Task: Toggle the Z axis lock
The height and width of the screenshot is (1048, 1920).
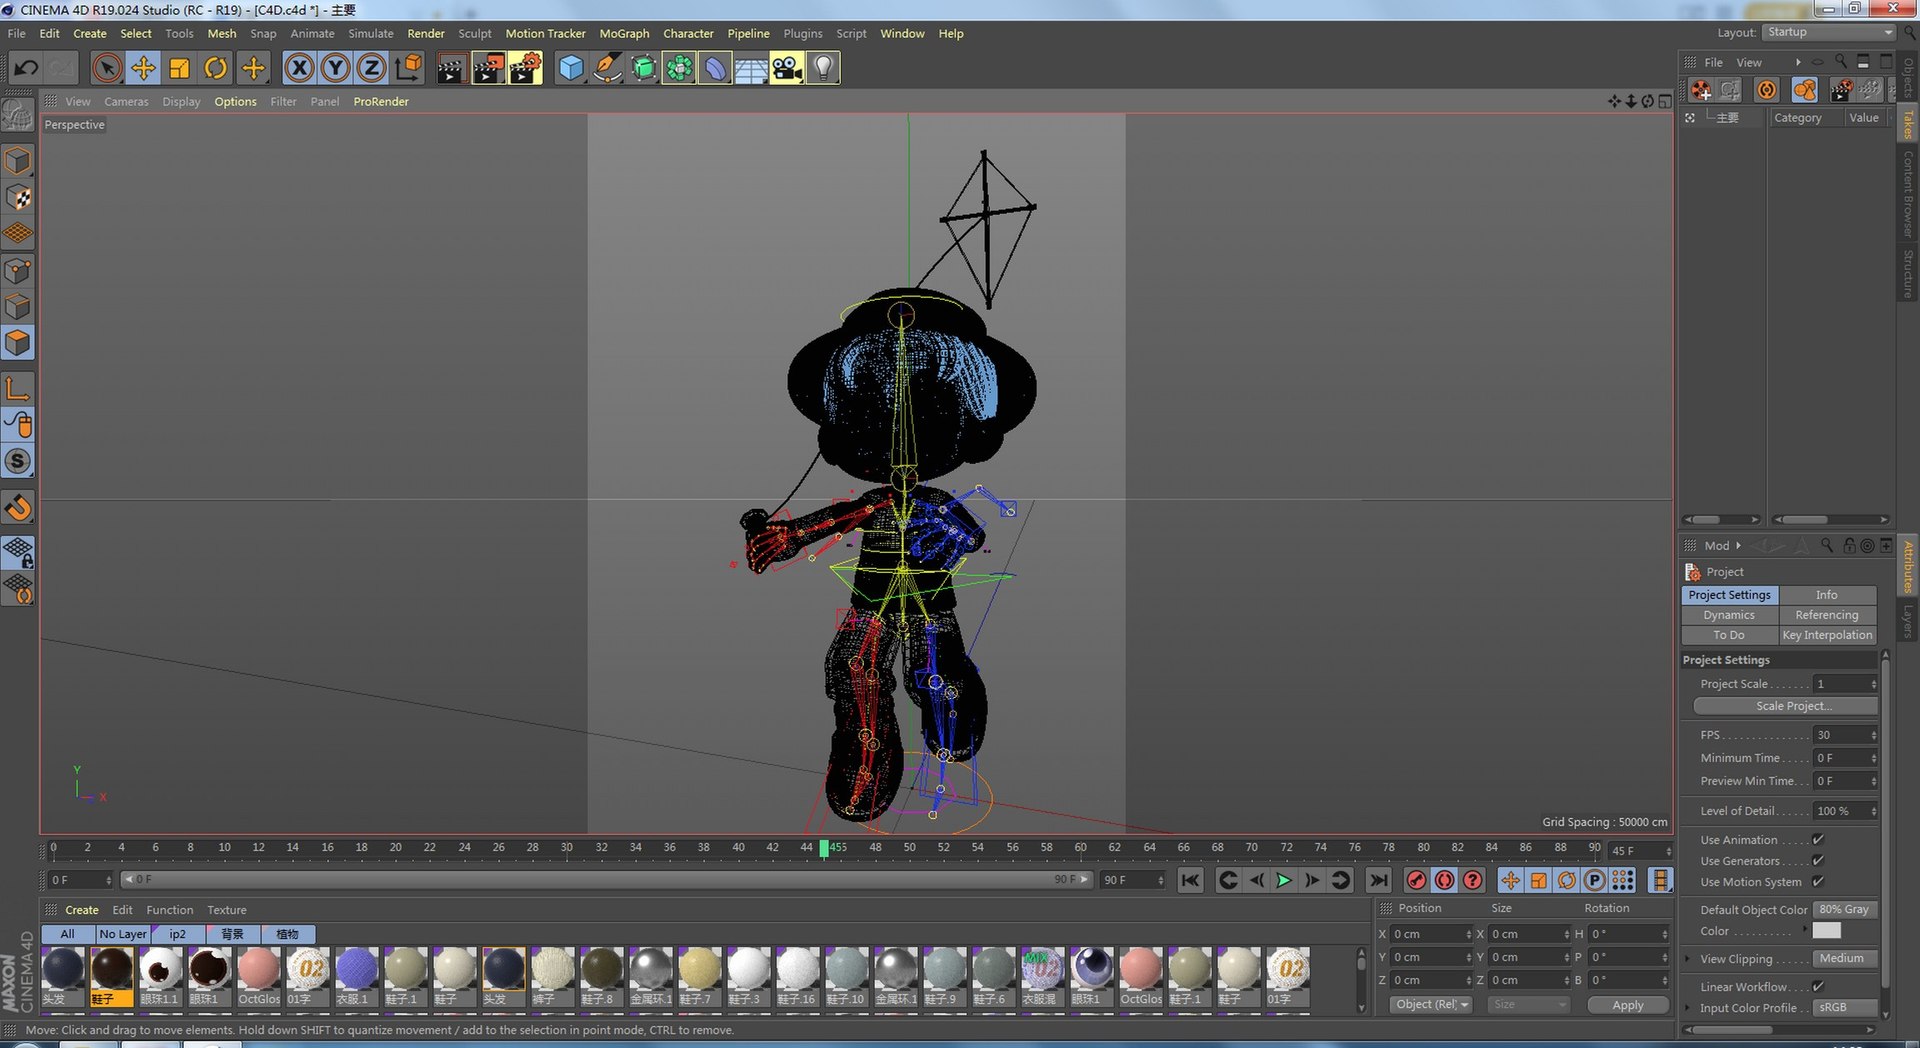Action: (371, 68)
